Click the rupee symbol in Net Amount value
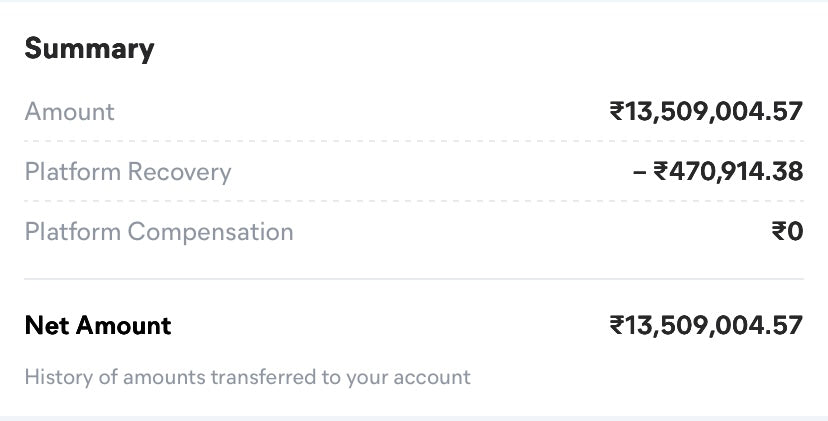This screenshot has width=828, height=421. [x=617, y=325]
